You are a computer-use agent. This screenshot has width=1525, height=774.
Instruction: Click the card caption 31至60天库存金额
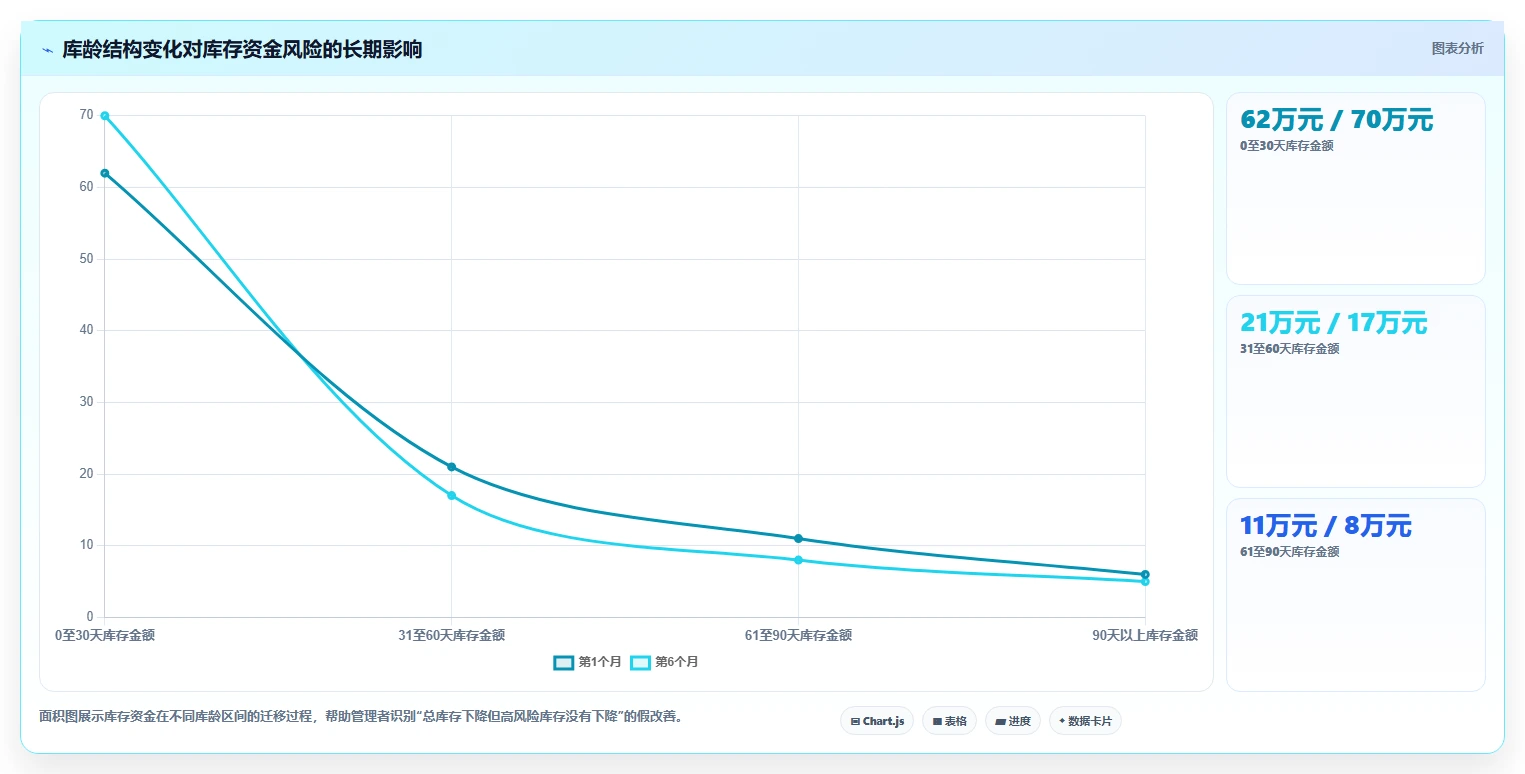point(1289,349)
